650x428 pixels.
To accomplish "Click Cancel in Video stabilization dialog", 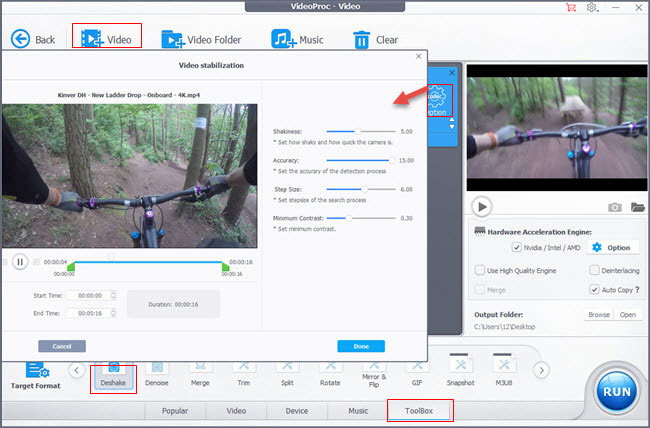I will [61, 346].
